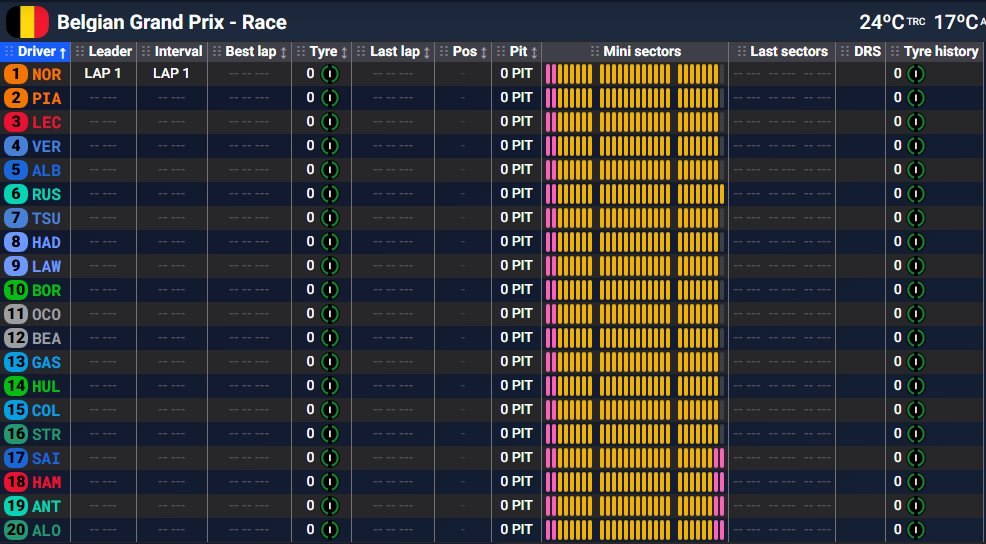The image size is (986, 544).
Task: Click the orange position 1 badge for NOR
Action: click(16, 74)
